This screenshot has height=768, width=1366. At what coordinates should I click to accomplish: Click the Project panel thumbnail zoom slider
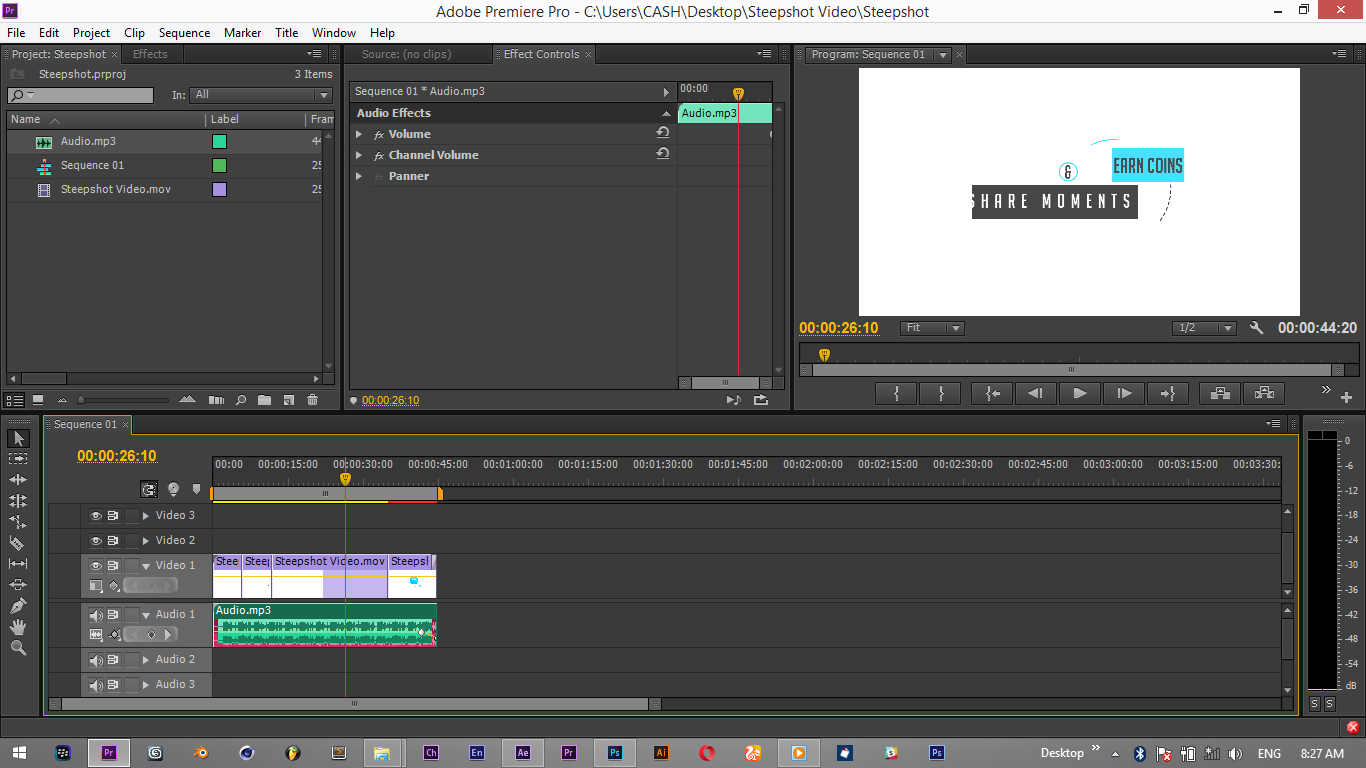pyautogui.click(x=125, y=400)
